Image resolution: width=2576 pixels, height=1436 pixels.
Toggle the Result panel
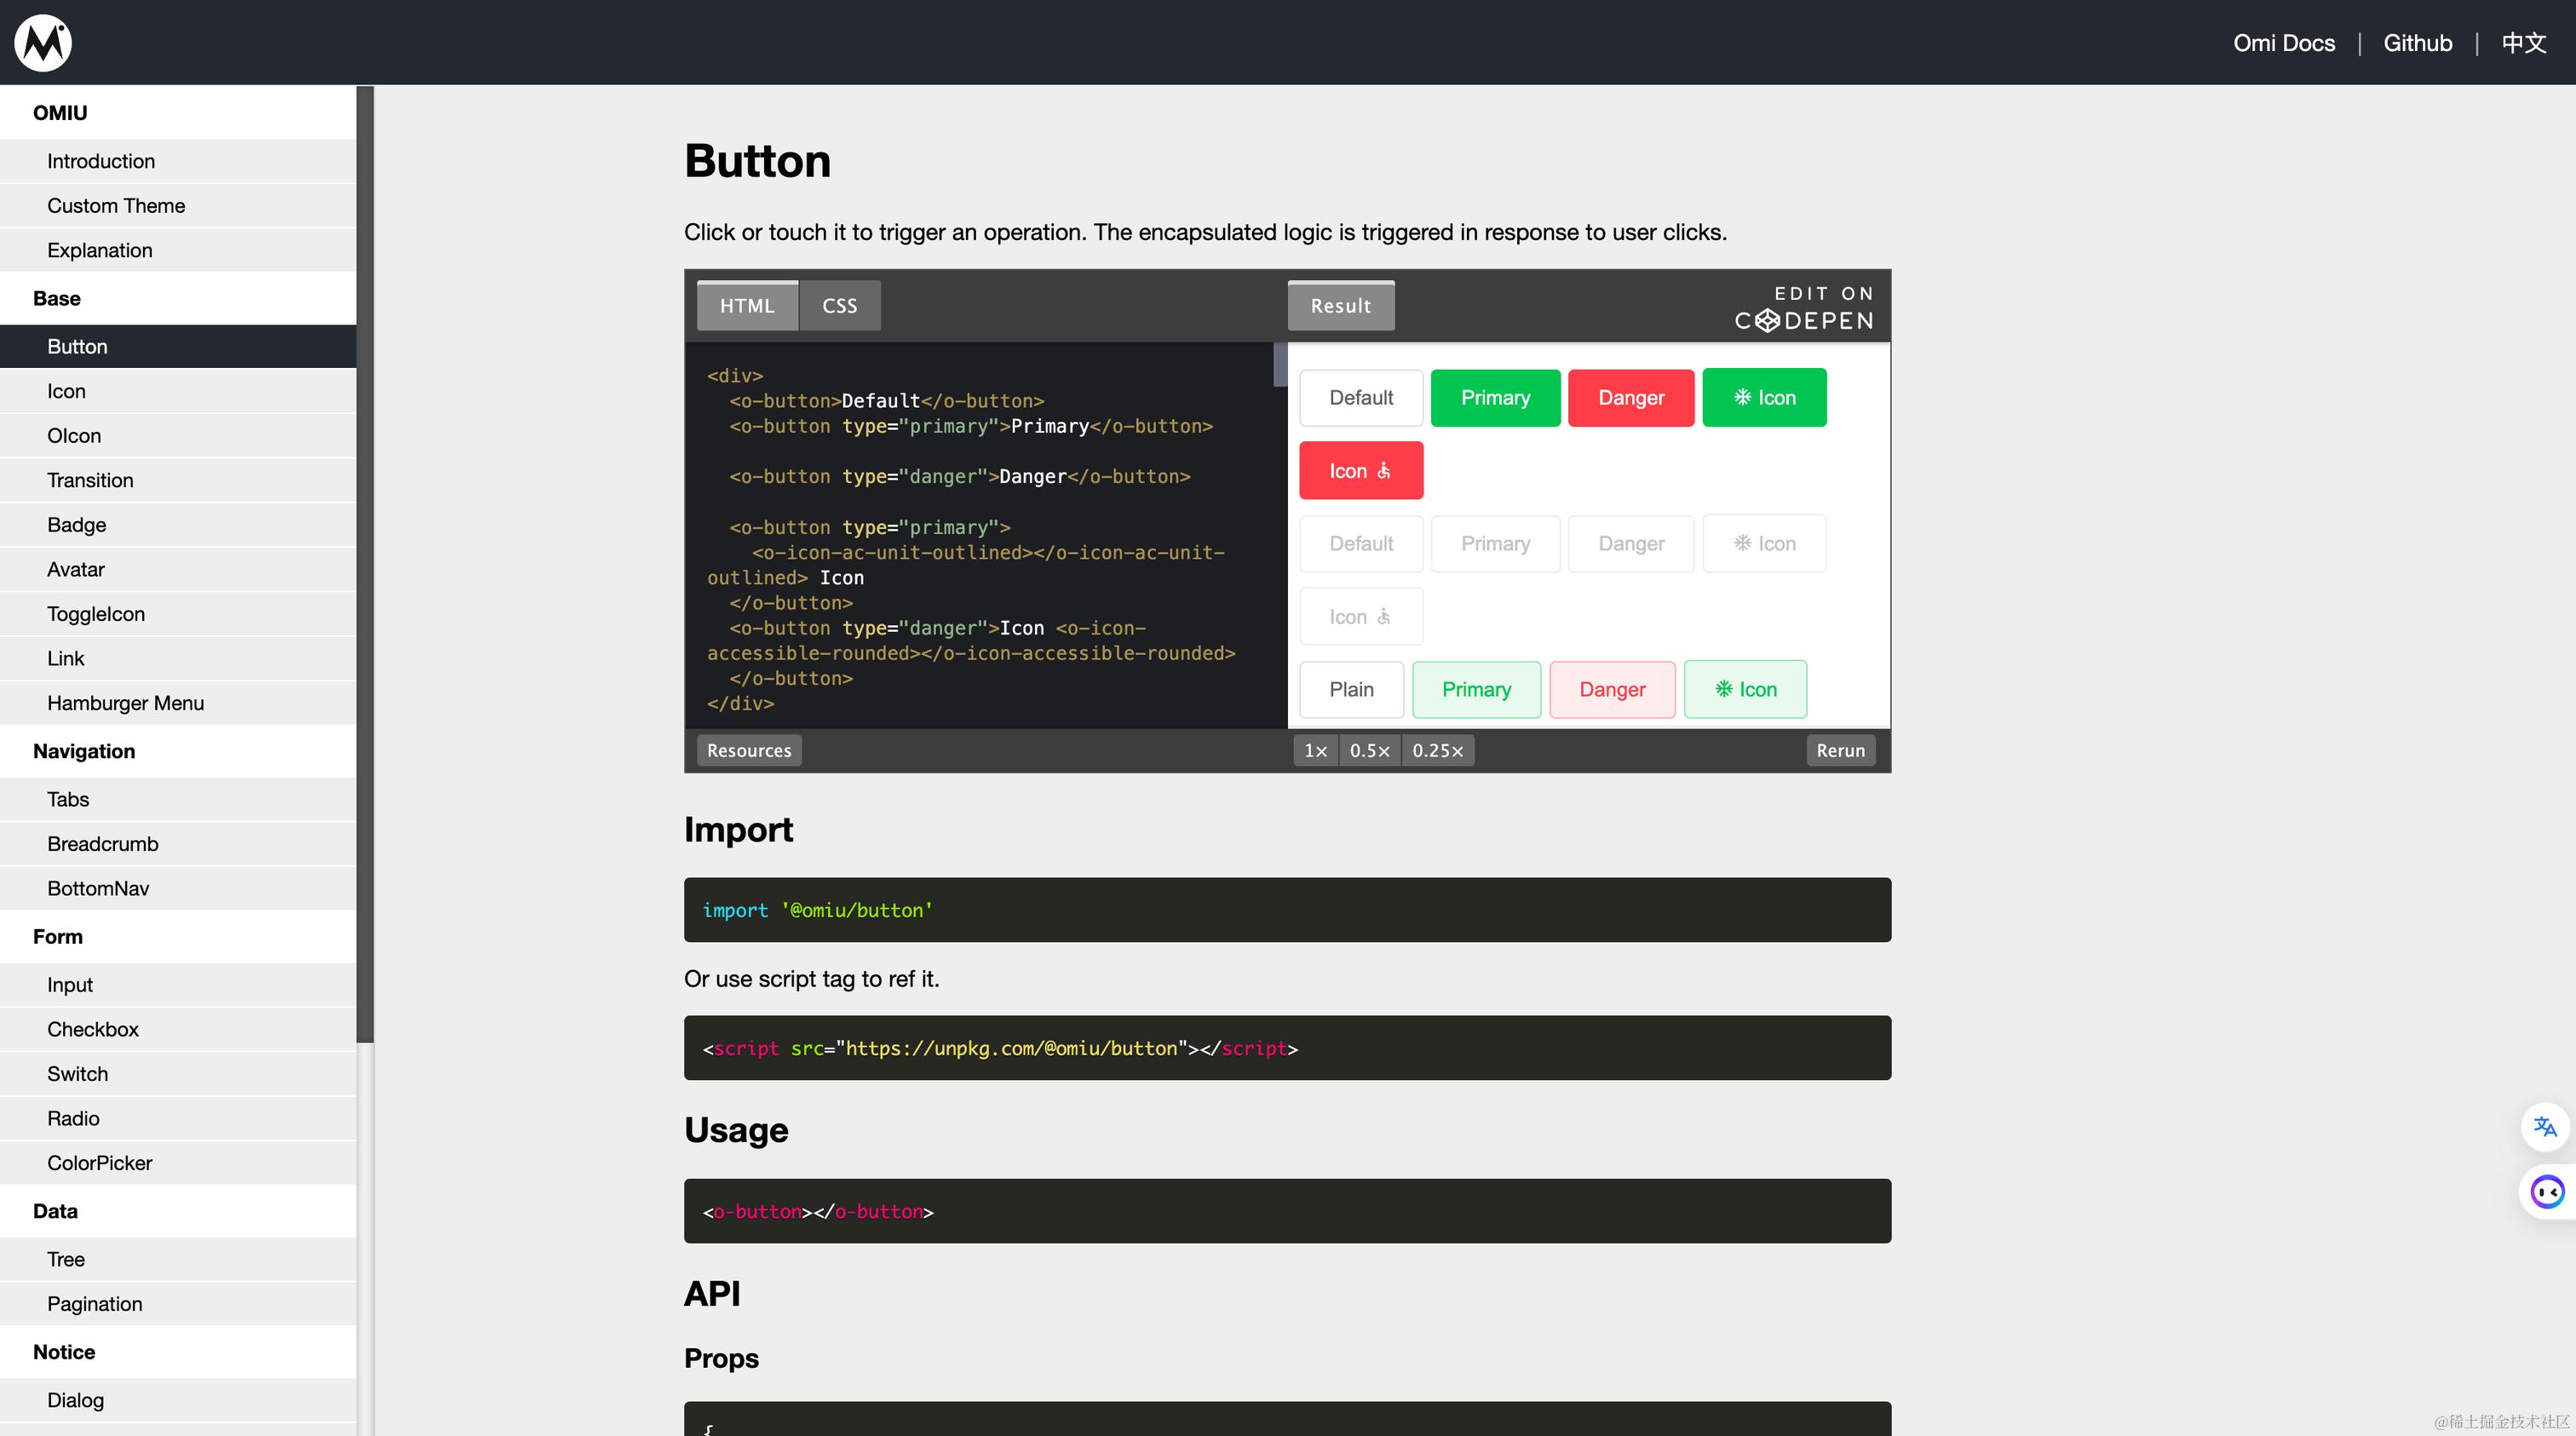tap(1340, 306)
